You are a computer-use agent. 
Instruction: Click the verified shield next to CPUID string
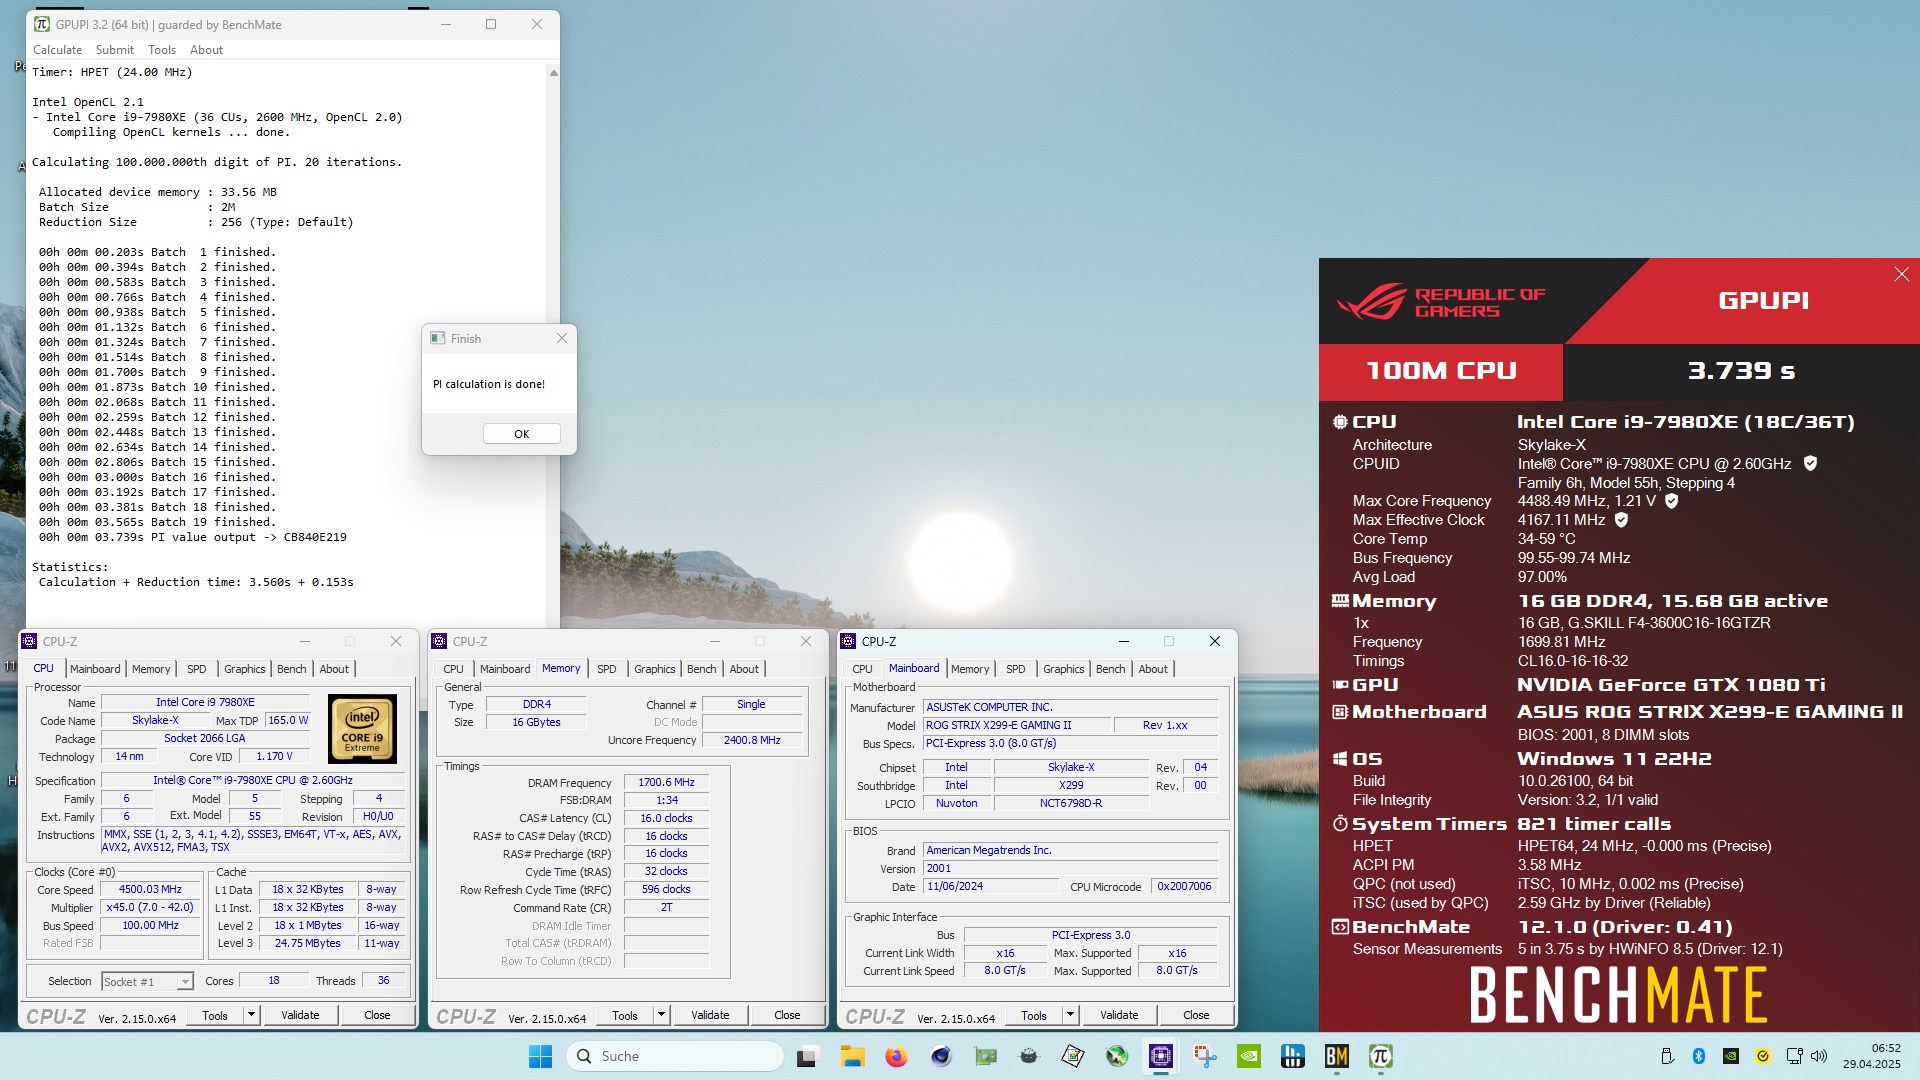[x=1810, y=463]
